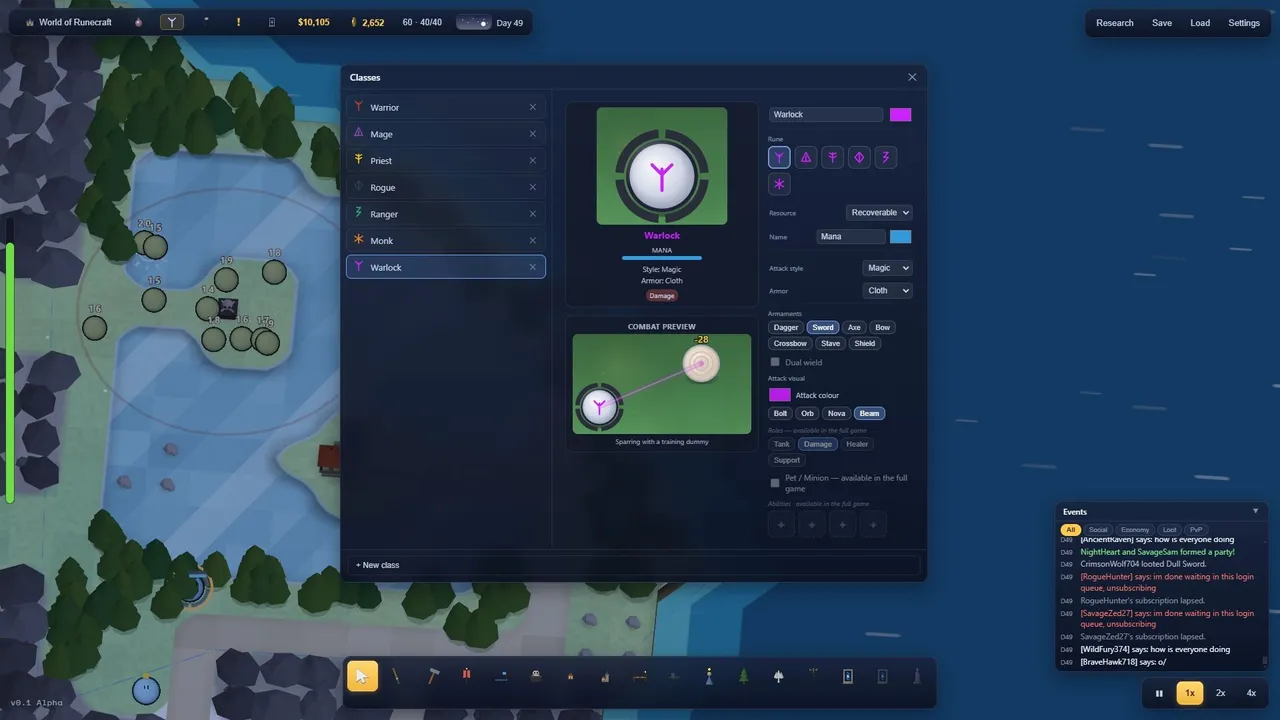Select the hammer build tool

coord(432,676)
